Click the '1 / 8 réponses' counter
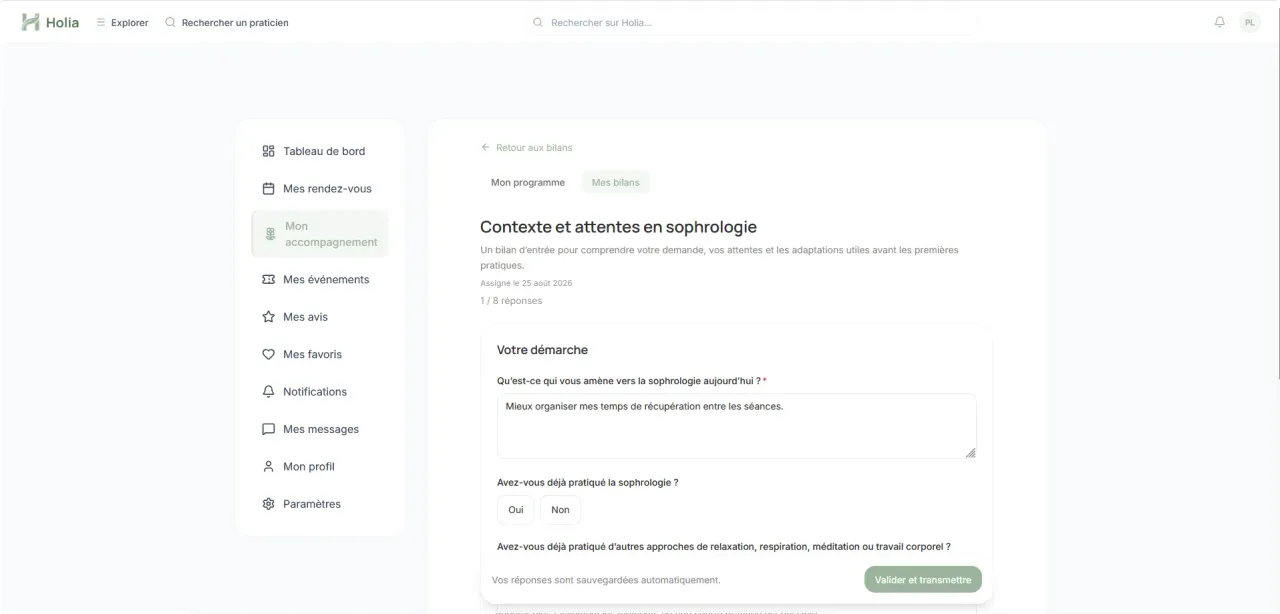1280x614 pixels. 511,300
